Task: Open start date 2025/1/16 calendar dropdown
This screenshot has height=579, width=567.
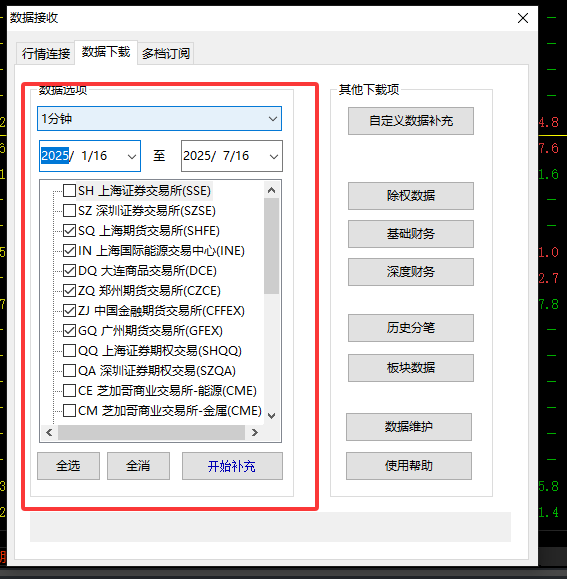Action: pyautogui.click(x=131, y=156)
